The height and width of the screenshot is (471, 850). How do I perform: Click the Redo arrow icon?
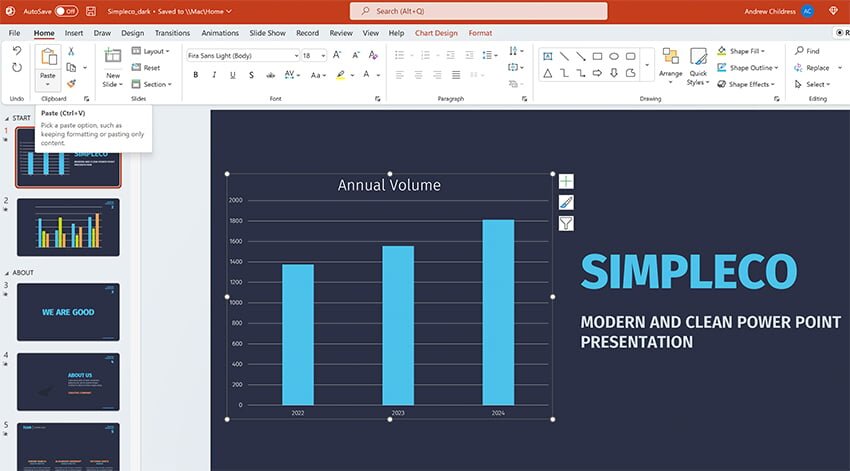[17, 67]
